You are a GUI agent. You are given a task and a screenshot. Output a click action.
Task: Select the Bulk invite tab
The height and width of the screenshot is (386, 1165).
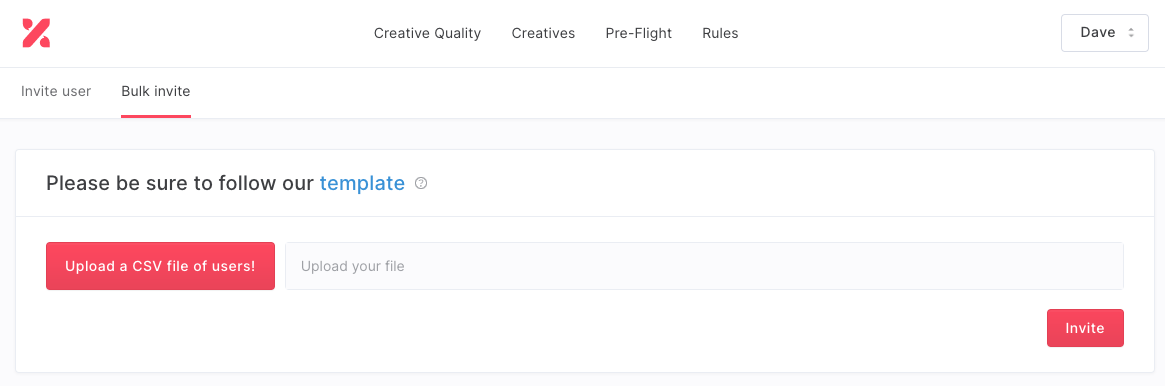[156, 92]
